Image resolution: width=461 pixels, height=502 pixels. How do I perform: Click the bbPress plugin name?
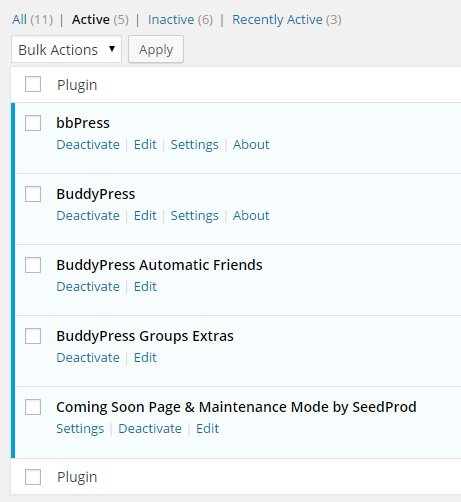[x=83, y=123]
